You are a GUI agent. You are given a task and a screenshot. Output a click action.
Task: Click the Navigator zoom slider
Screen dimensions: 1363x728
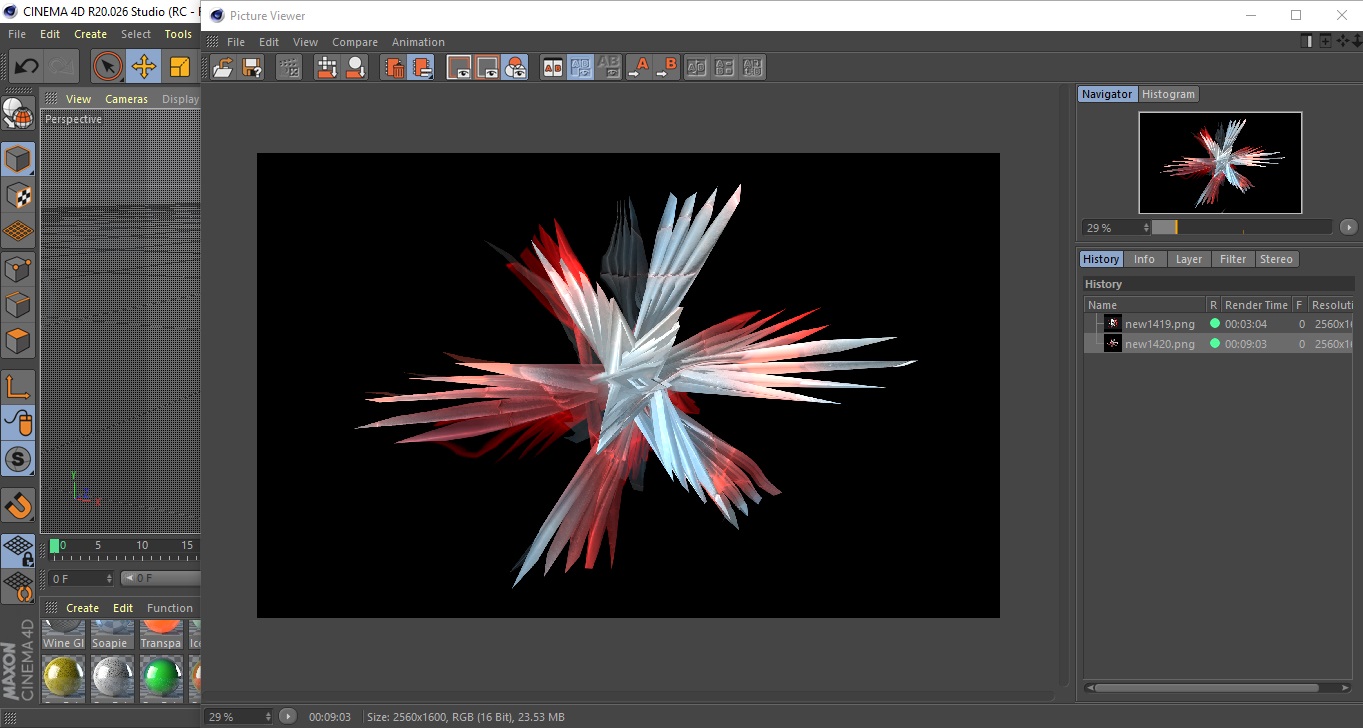click(x=1241, y=227)
